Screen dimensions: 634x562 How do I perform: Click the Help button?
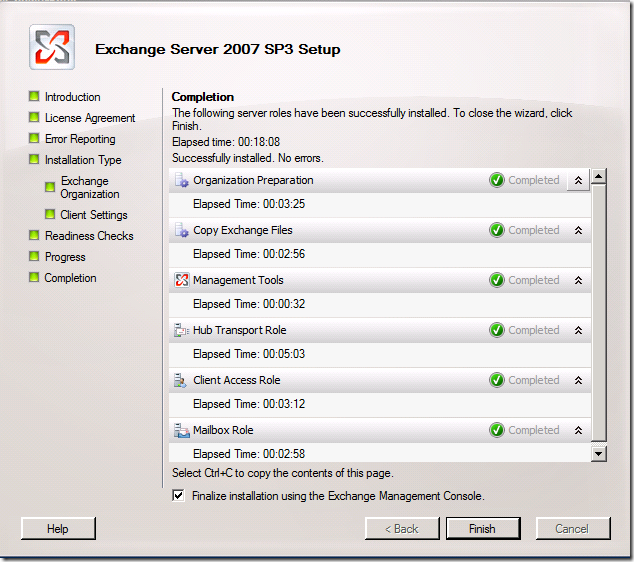[x=58, y=528]
